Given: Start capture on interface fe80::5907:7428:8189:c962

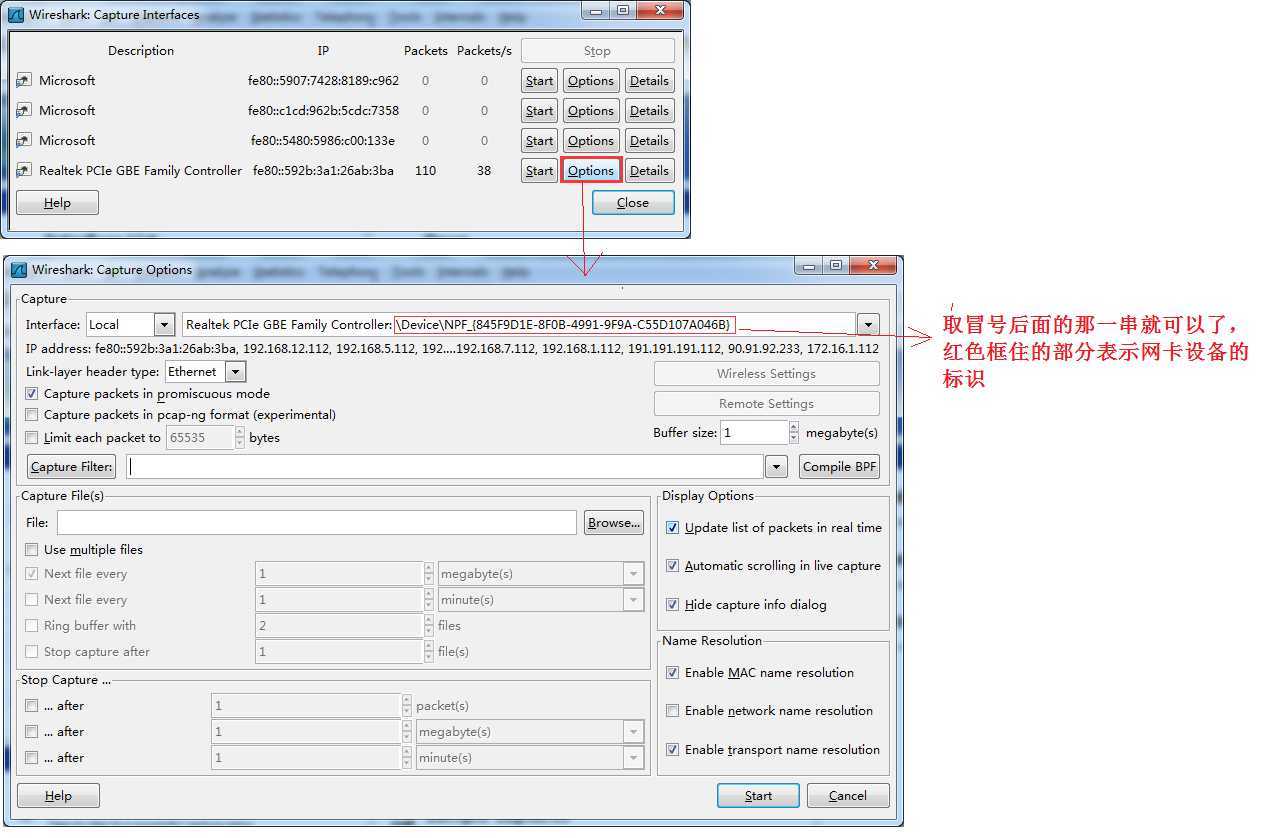Looking at the screenshot, I should tap(539, 81).
